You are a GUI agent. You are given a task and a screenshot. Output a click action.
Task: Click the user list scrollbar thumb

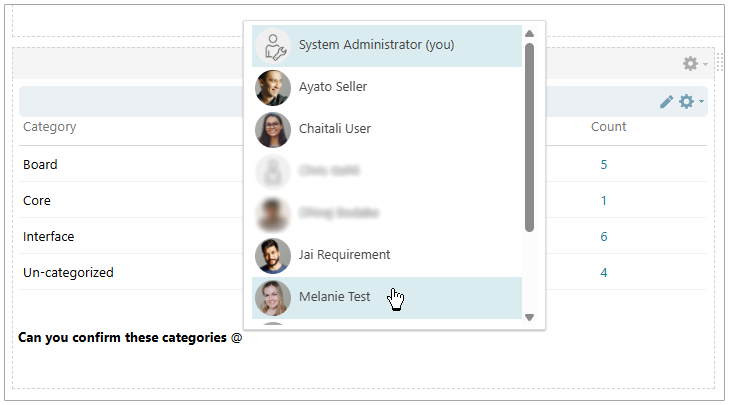[529, 135]
